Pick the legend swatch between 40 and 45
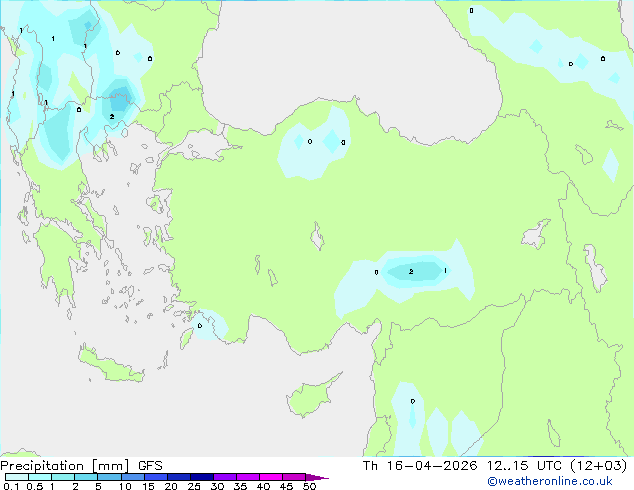The height and width of the screenshot is (490, 634). (x=271, y=477)
